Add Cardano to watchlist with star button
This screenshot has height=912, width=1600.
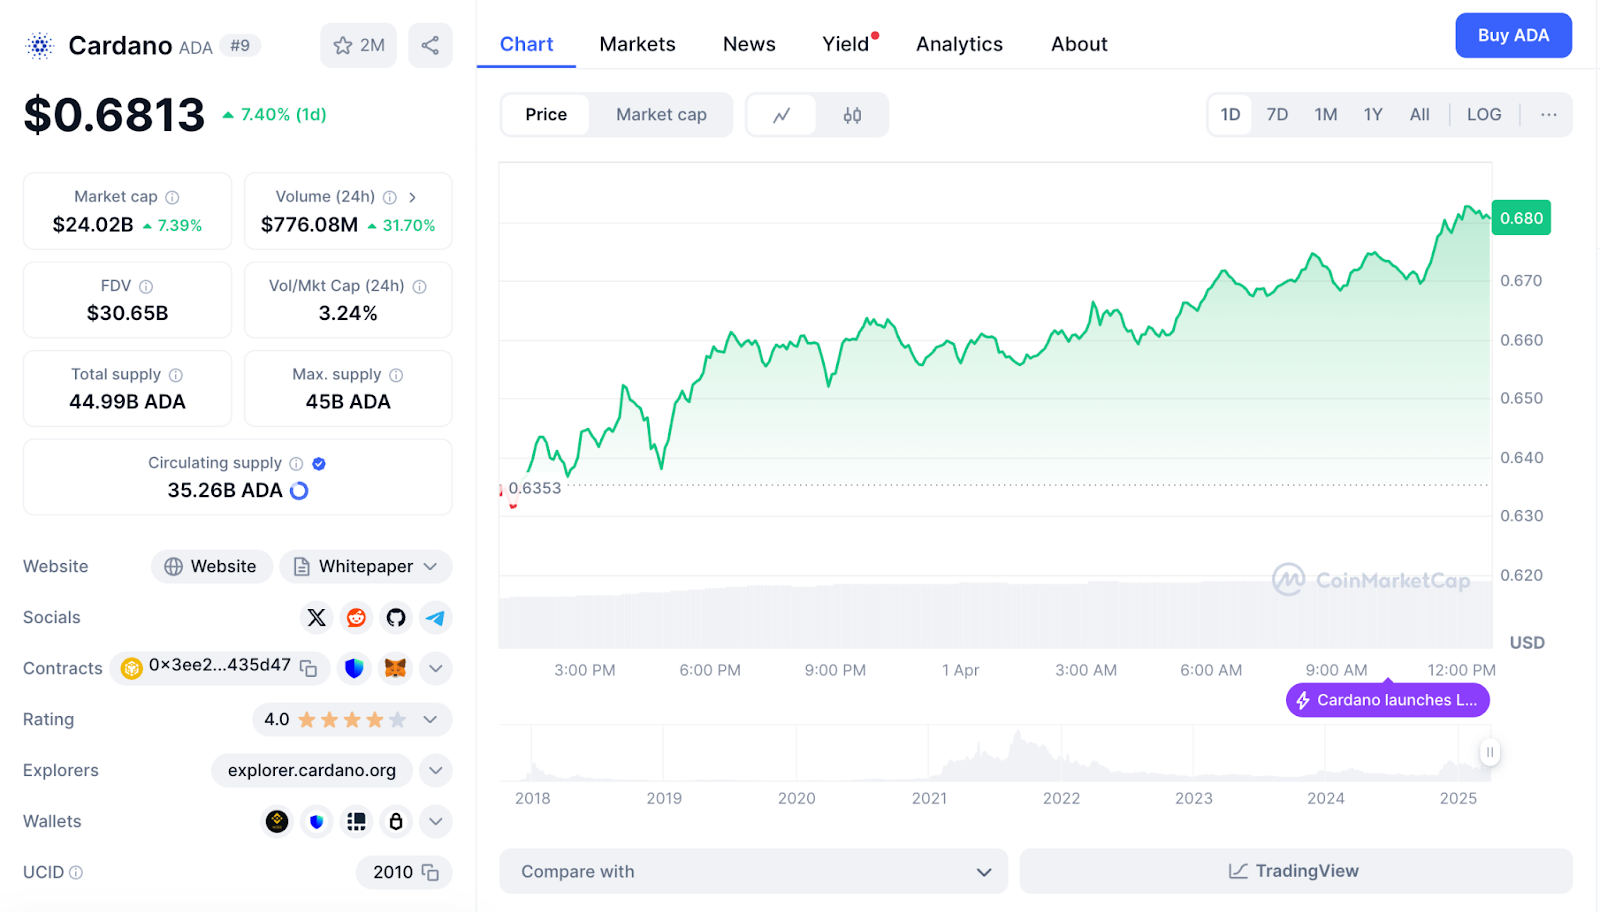tap(358, 46)
